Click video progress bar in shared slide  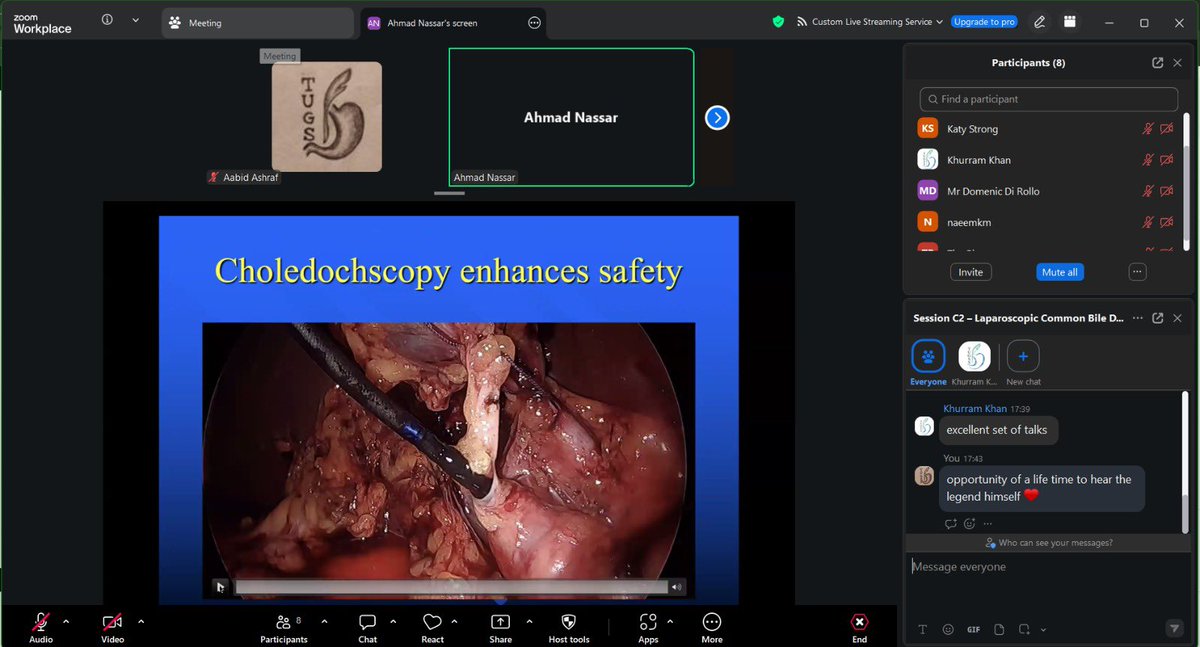[450, 587]
